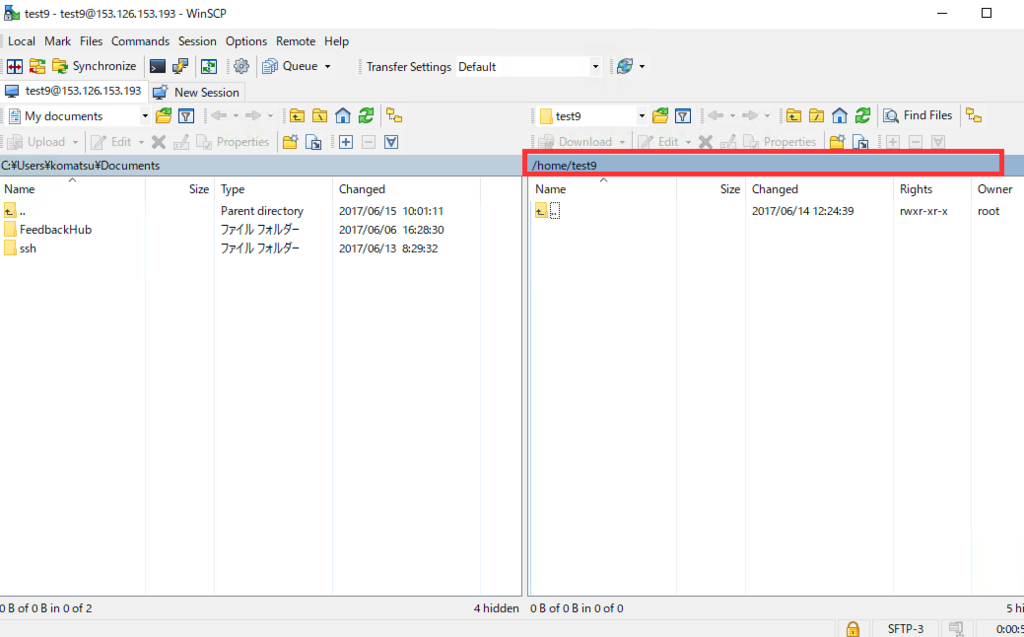This screenshot has height=637, width=1024.
Task: Sort local panel by Size column header
Action: click(x=180, y=189)
